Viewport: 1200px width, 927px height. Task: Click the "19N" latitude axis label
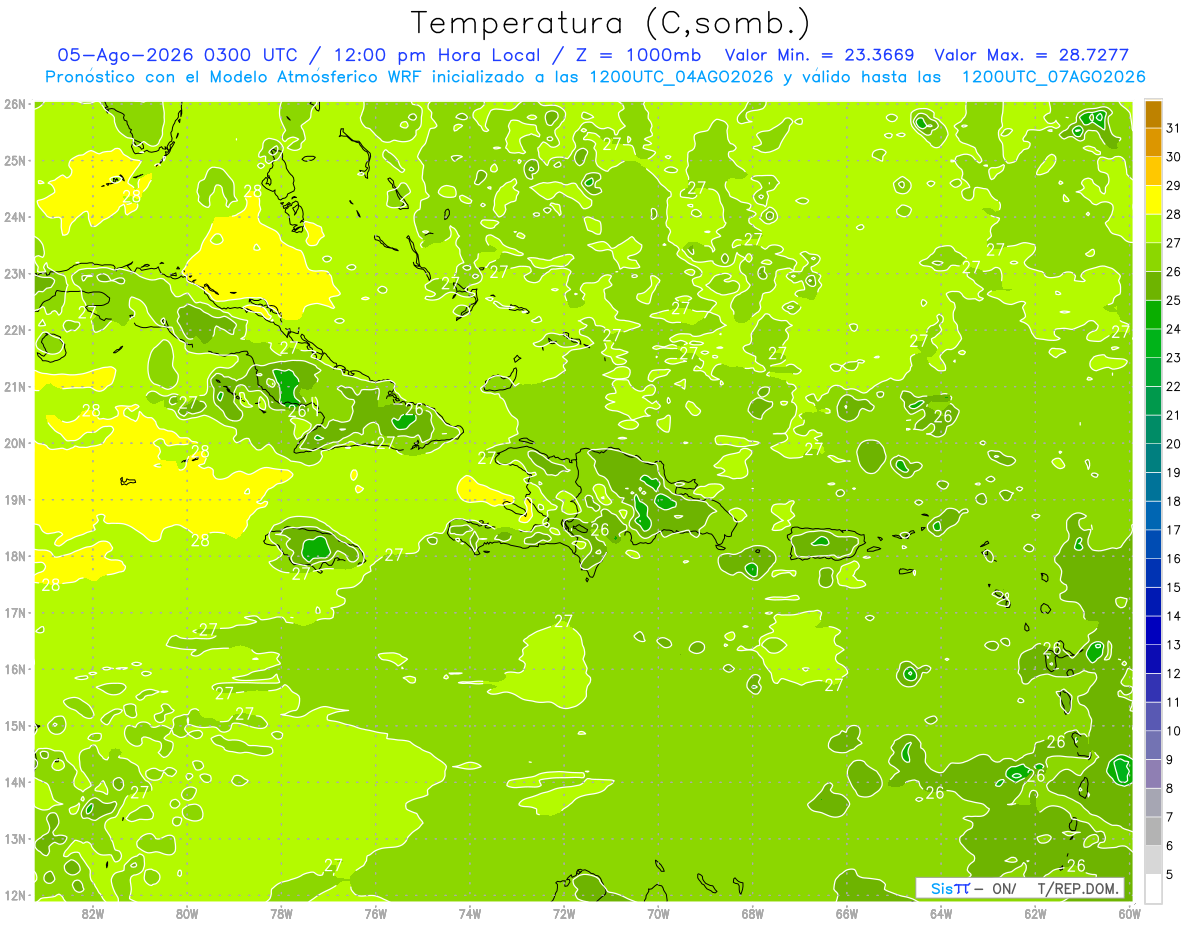click(x=15, y=499)
